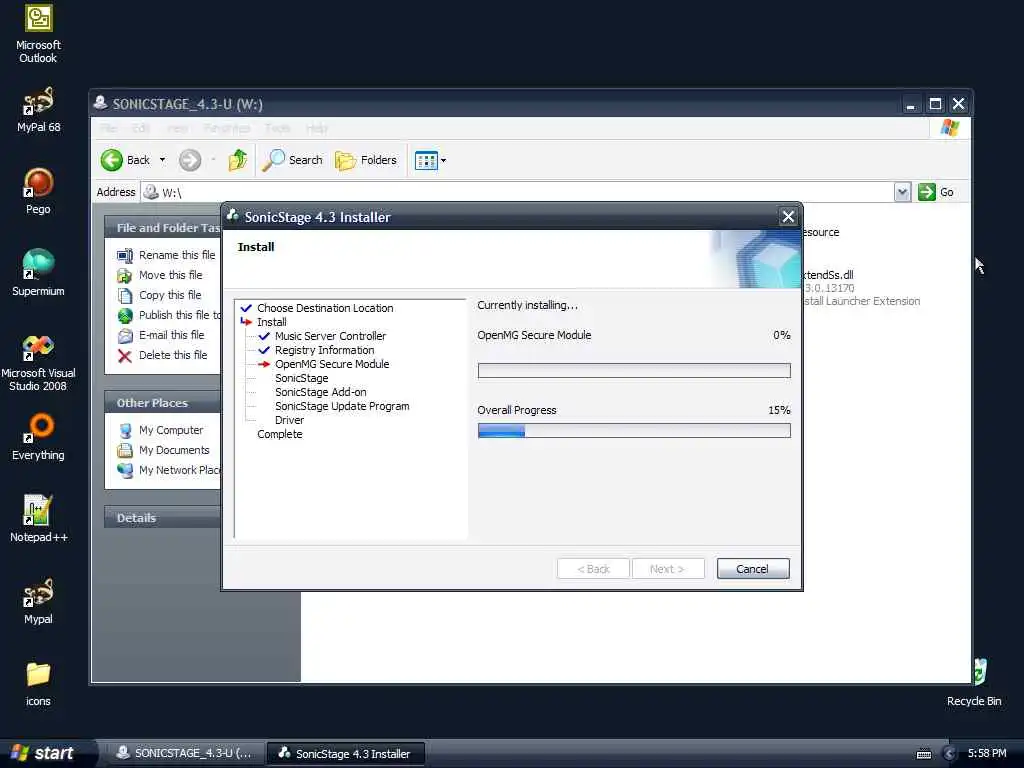Click the keyboard icon in system tray
Image resolution: width=1024 pixels, height=768 pixels.
(924, 754)
